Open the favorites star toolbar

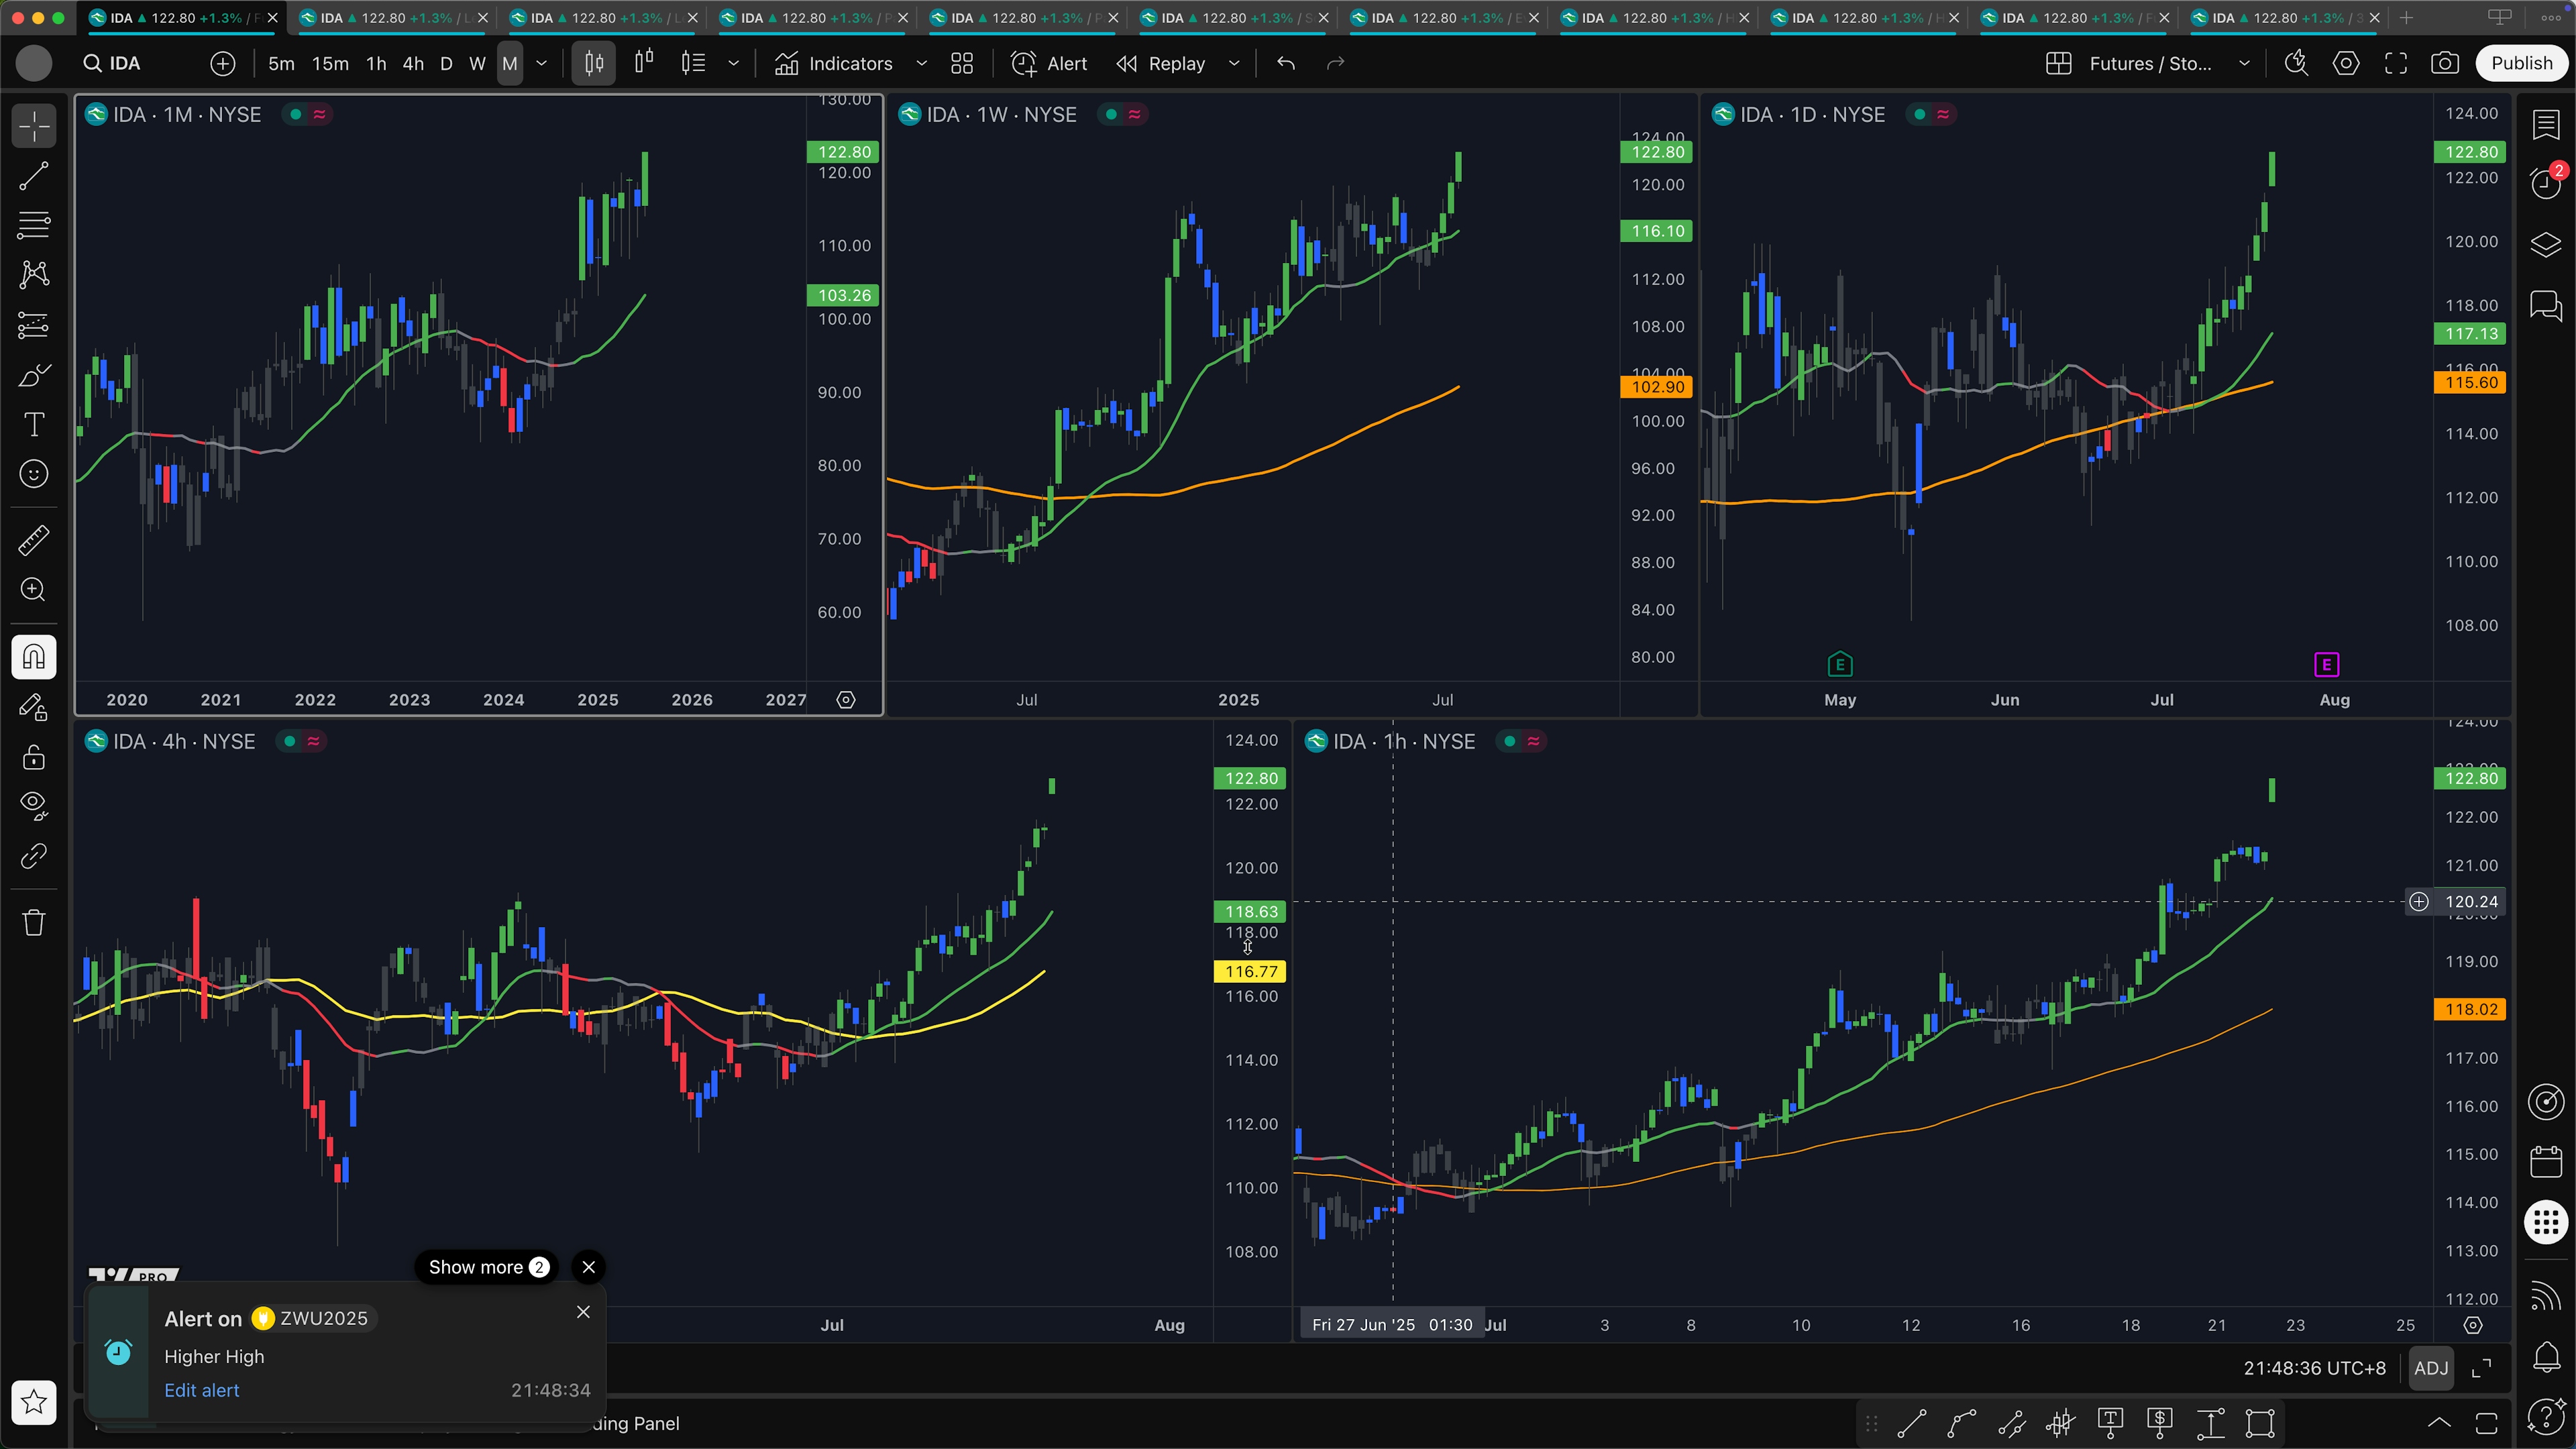point(34,1402)
